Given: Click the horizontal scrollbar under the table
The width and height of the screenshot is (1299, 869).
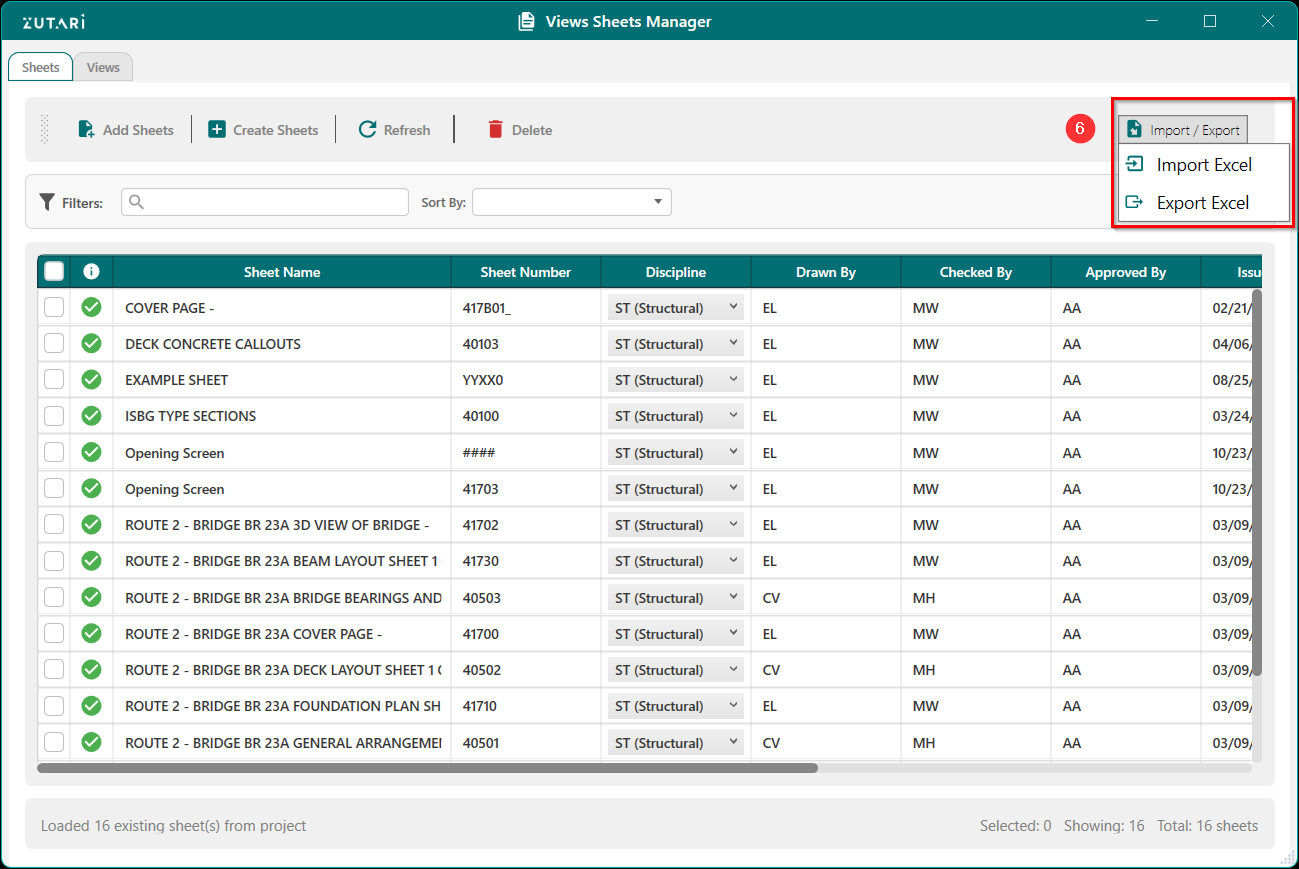Looking at the screenshot, I should point(427,768).
